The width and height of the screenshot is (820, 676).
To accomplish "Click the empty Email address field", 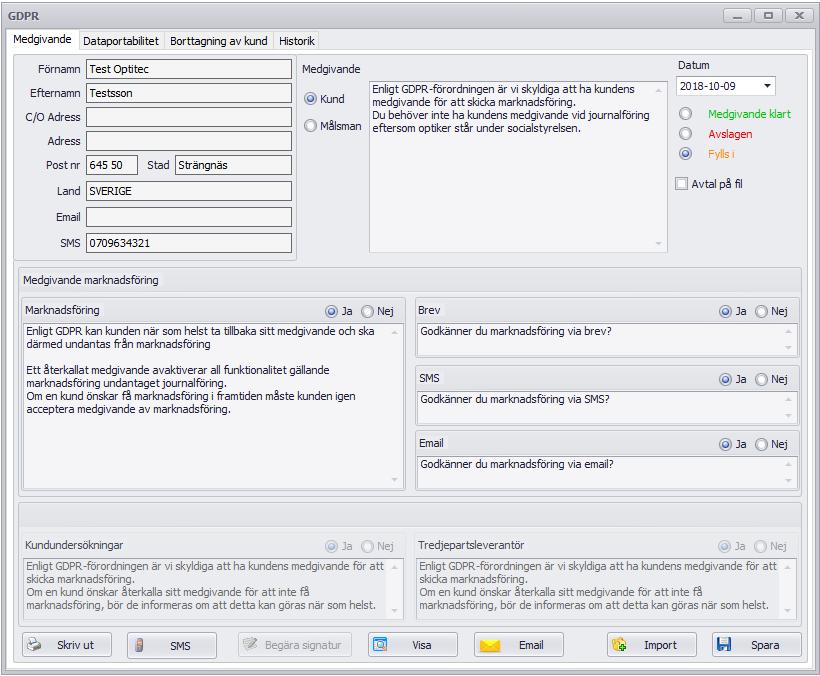I will click(189, 217).
